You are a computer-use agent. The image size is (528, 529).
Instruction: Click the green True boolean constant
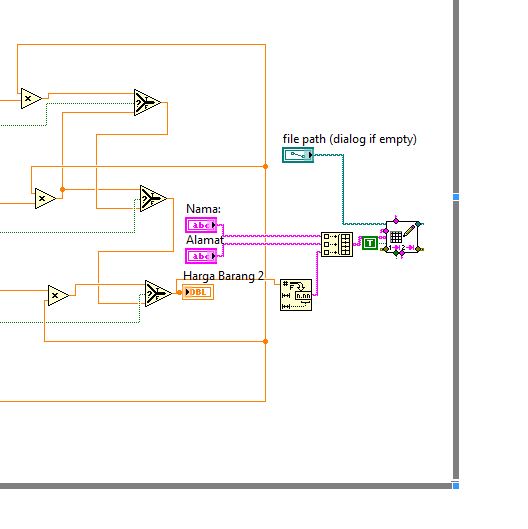(370, 243)
